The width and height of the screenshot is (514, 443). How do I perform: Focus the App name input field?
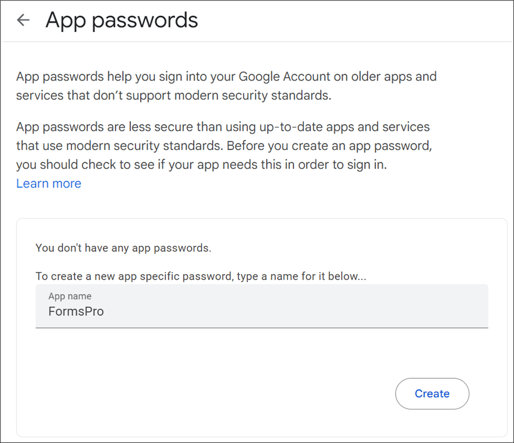pos(262,306)
